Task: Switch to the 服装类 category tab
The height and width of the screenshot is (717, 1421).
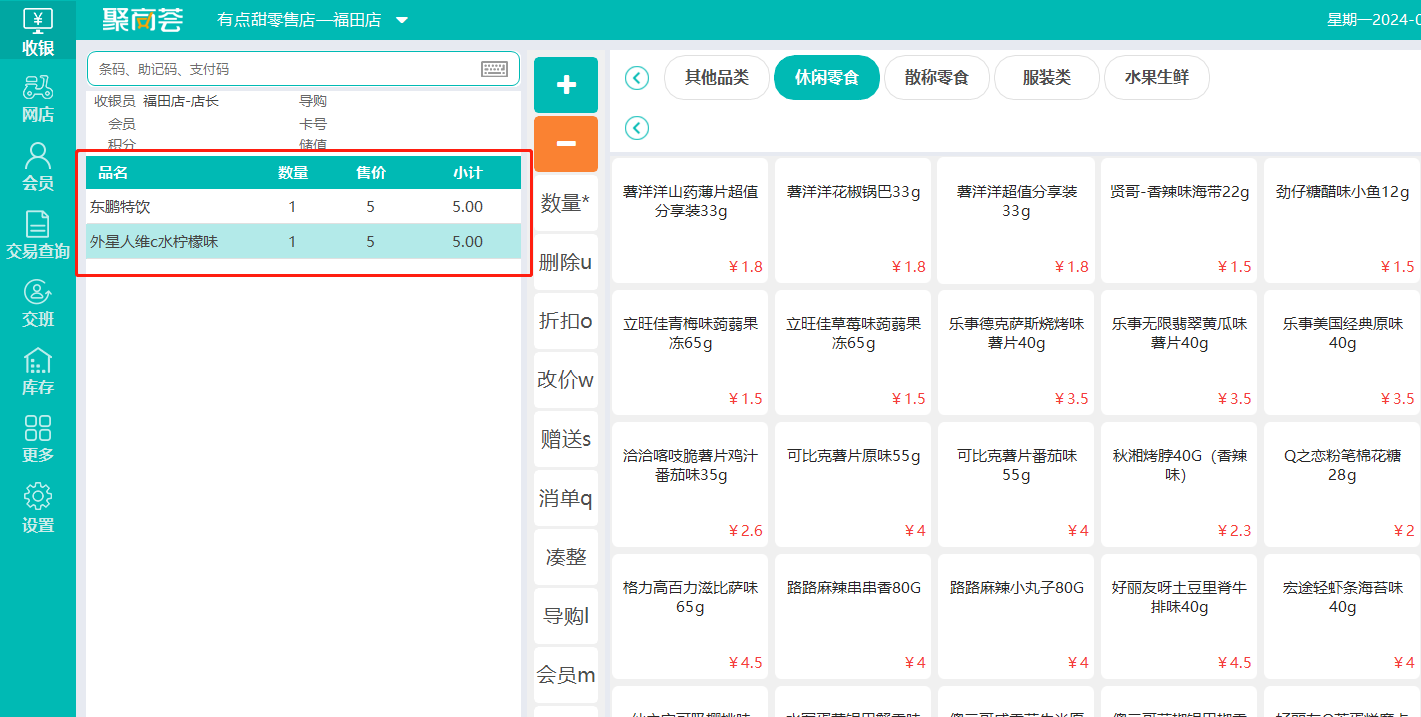Action: click(1047, 78)
